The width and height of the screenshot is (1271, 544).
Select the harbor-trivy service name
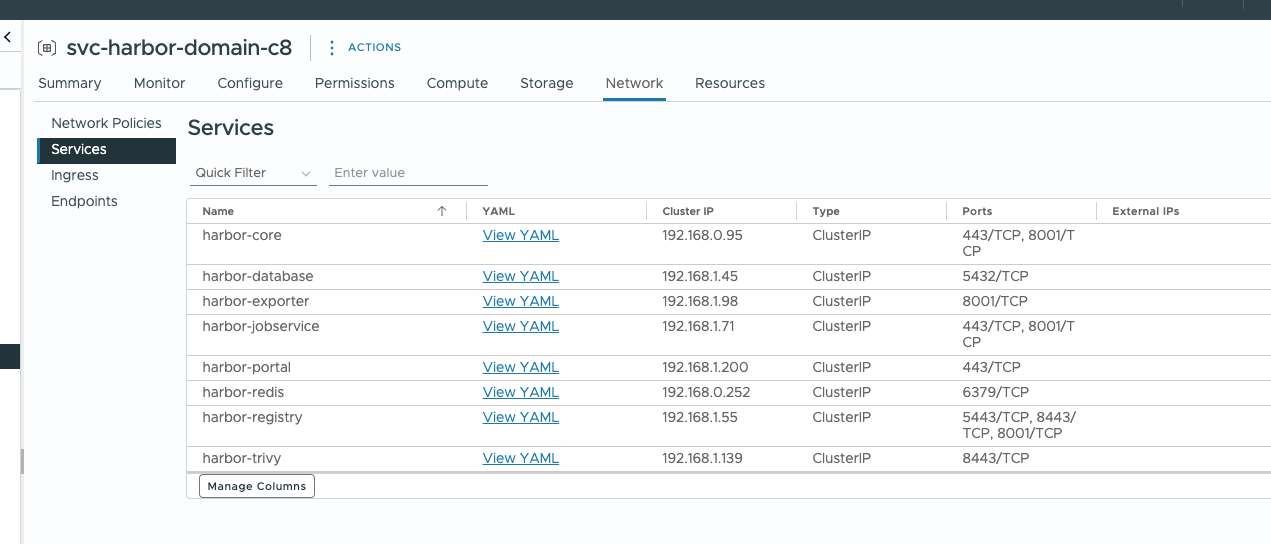[x=242, y=458]
